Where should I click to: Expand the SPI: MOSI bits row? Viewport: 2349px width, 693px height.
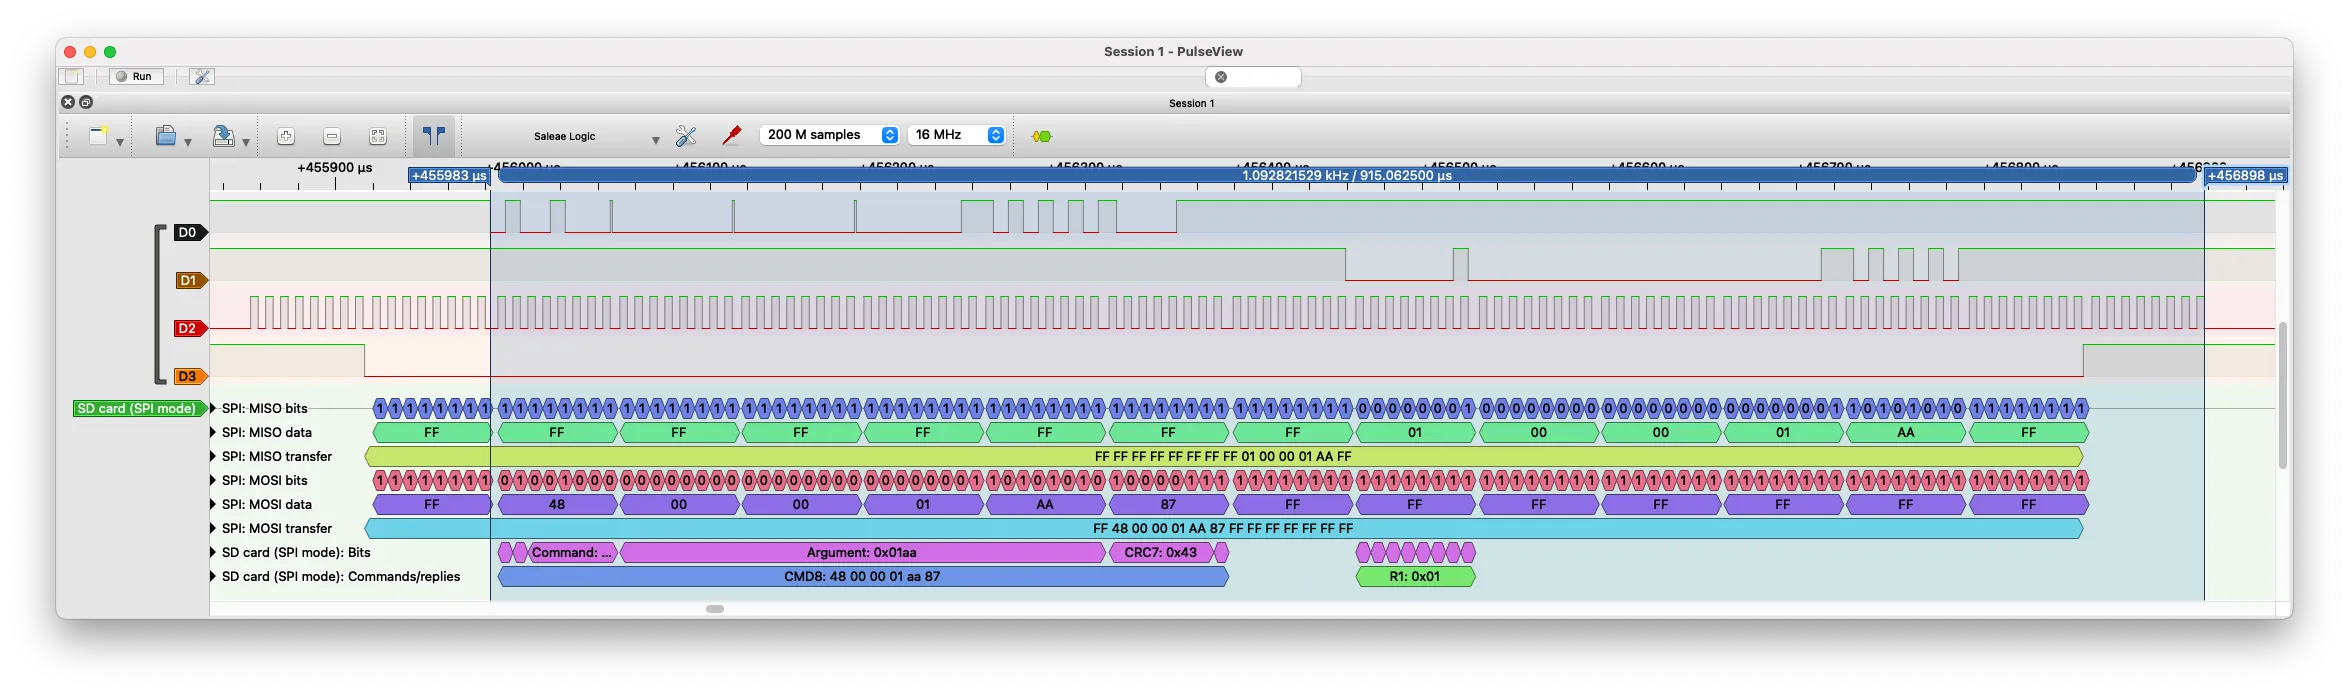click(x=213, y=480)
